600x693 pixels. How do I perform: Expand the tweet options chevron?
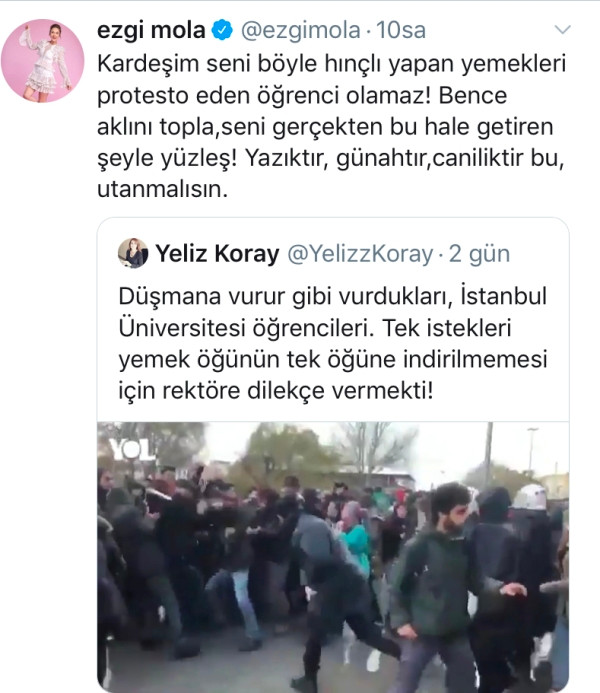[562, 30]
